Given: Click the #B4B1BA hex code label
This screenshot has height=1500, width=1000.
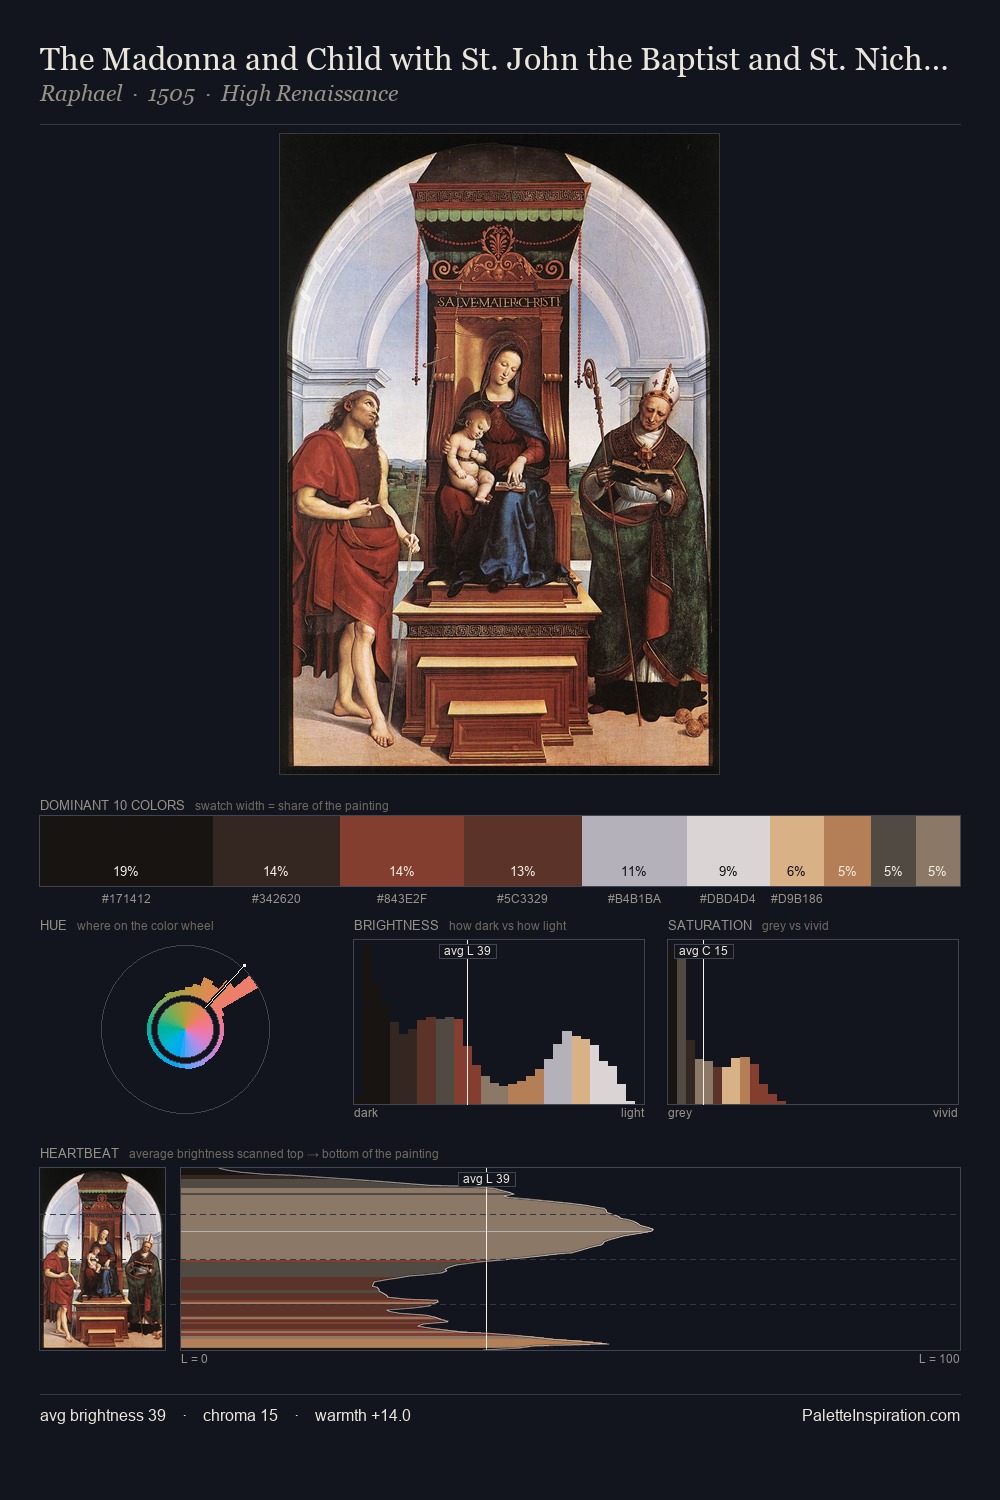Looking at the screenshot, I should (x=634, y=899).
